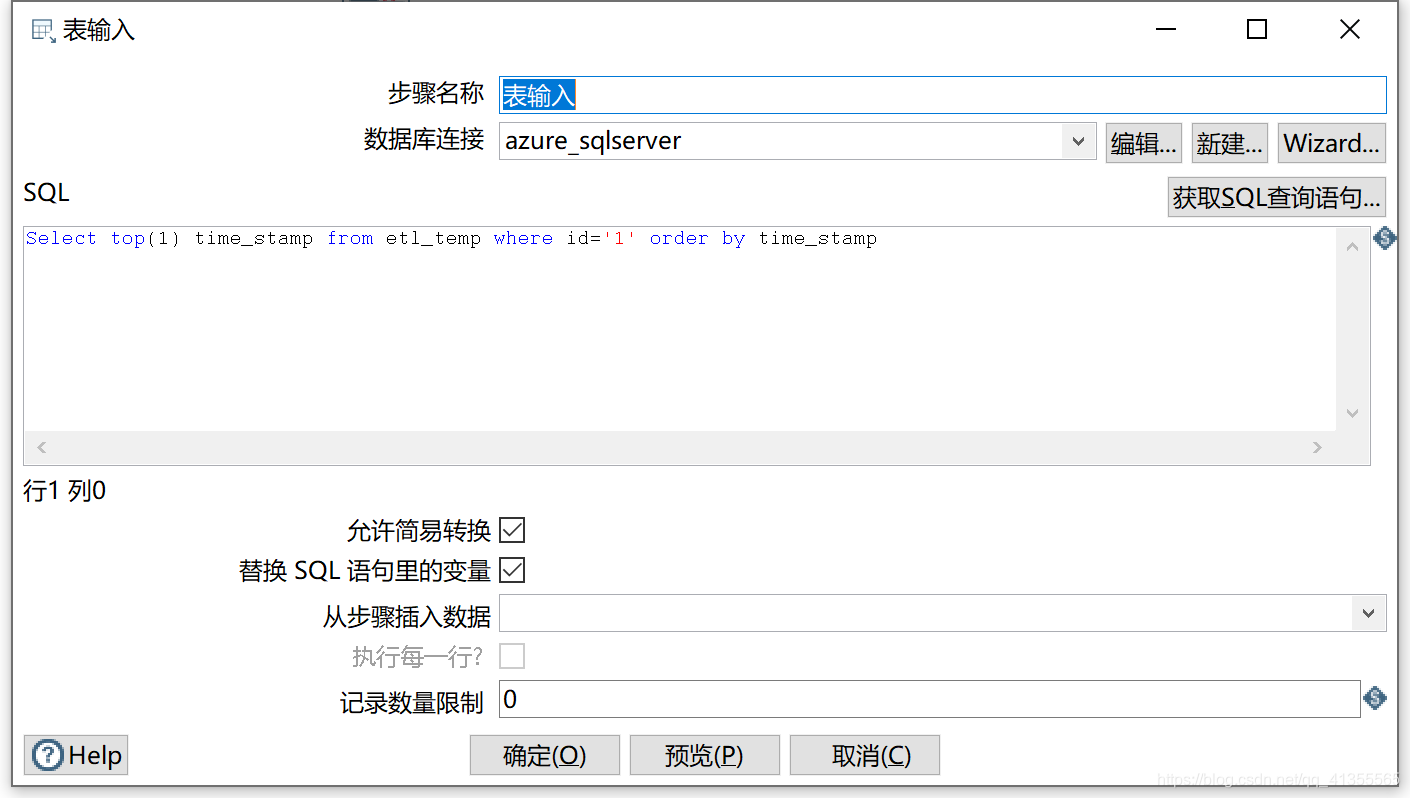Click the 新建... button
This screenshot has height=798, width=1410.
[1230, 143]
